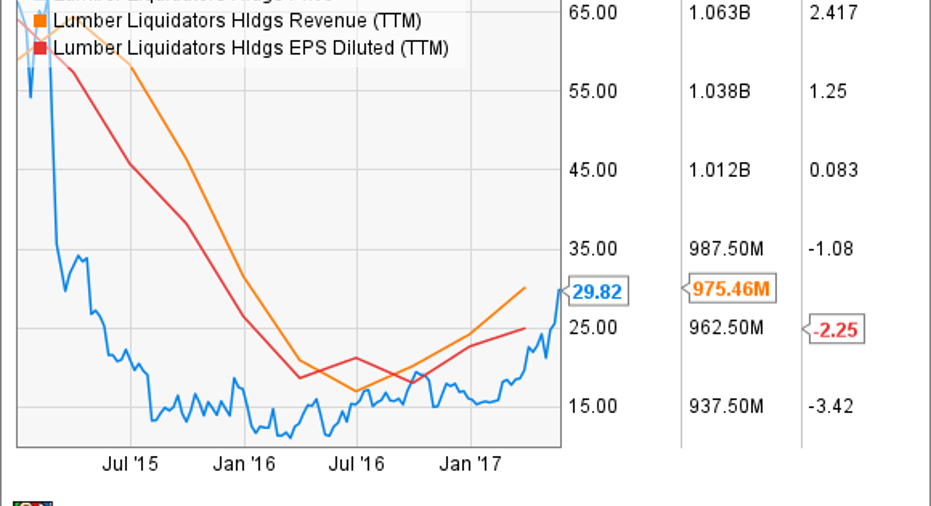Click the Jul '16 date axis label

357,464
